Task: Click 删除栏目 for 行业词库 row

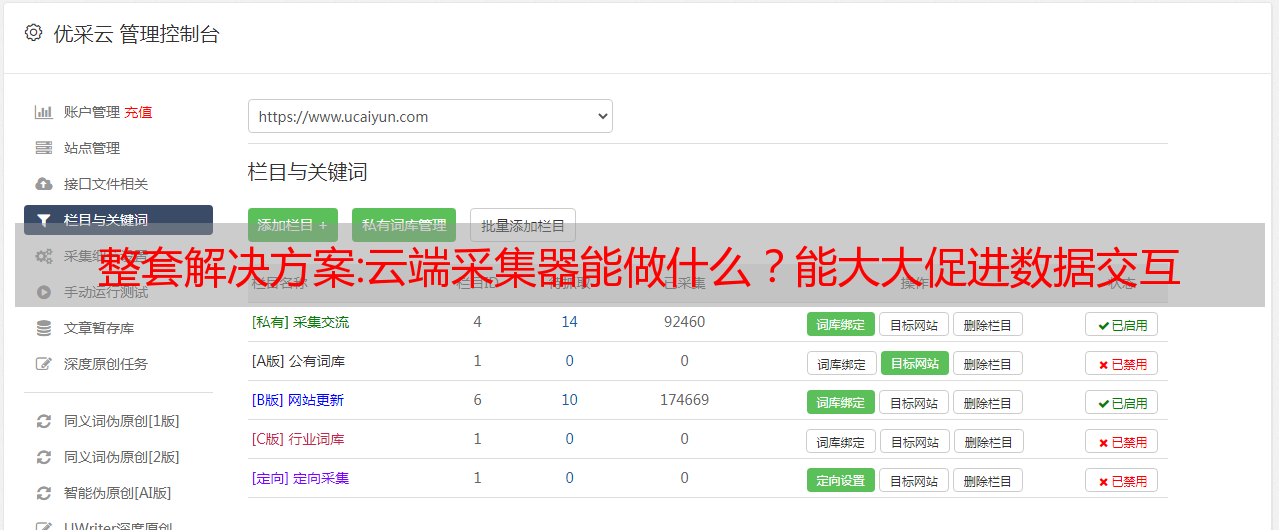Action: [x=988, y=441]
